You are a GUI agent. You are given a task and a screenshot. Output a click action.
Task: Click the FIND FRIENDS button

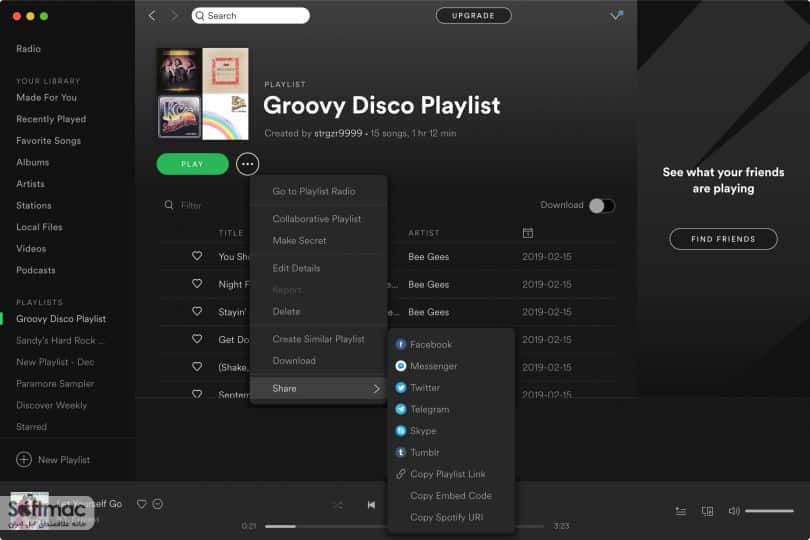[723, 239]
